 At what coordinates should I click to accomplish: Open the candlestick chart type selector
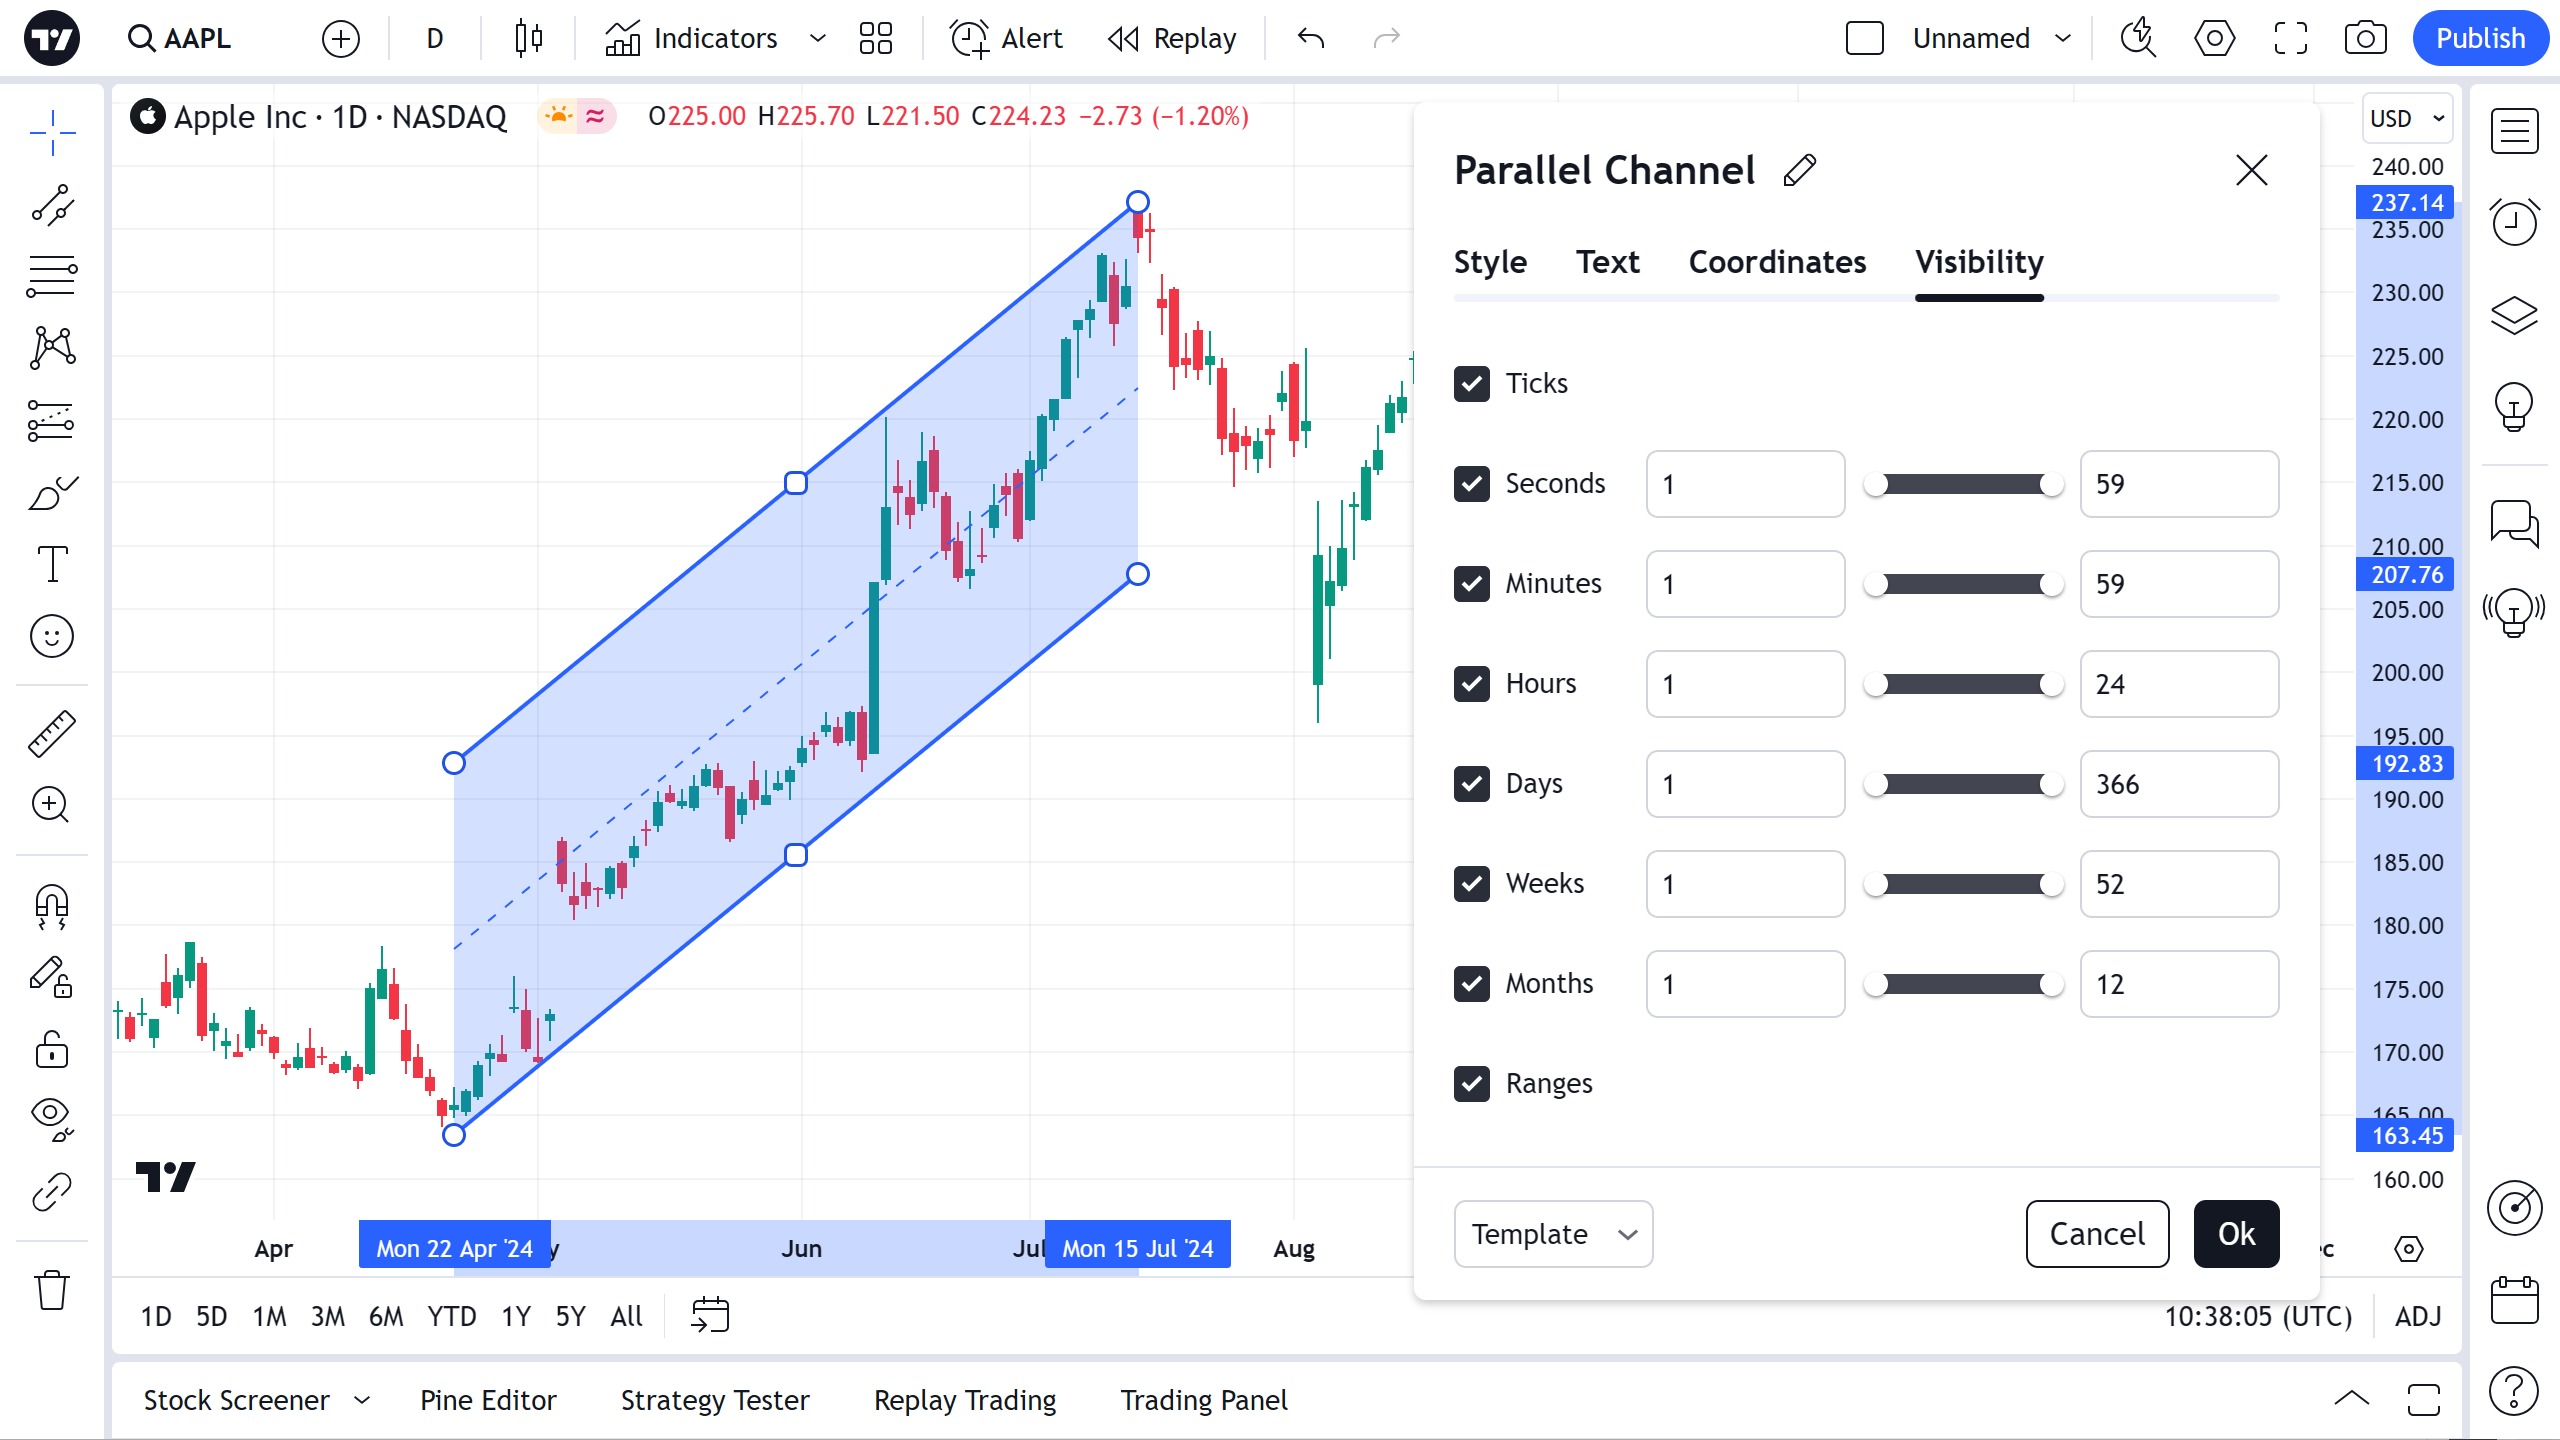(528, 38)
